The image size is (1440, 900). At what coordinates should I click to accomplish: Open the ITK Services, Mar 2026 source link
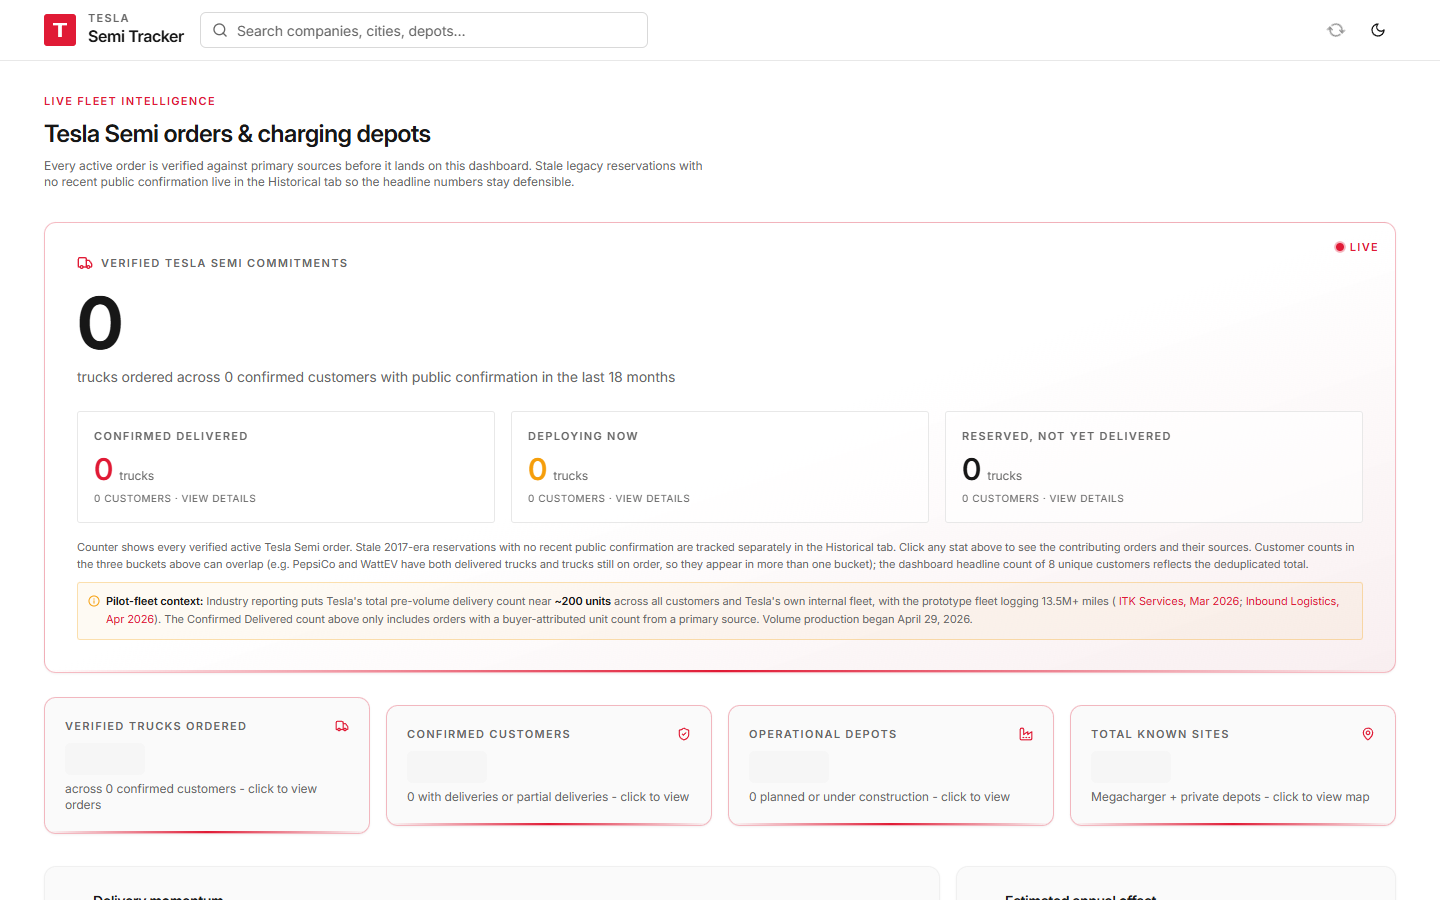1179,601
